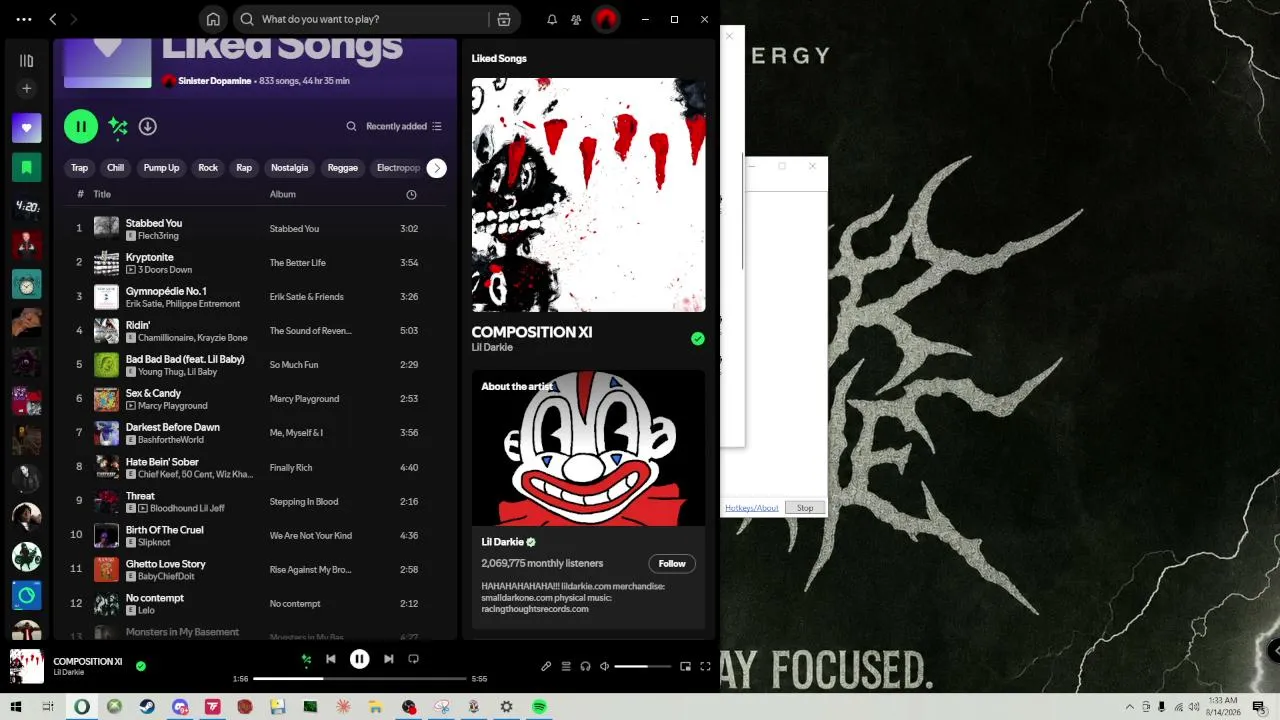Sort by the Album column header
Viewport: 1280px width, 720px height.
click(283, 194)
